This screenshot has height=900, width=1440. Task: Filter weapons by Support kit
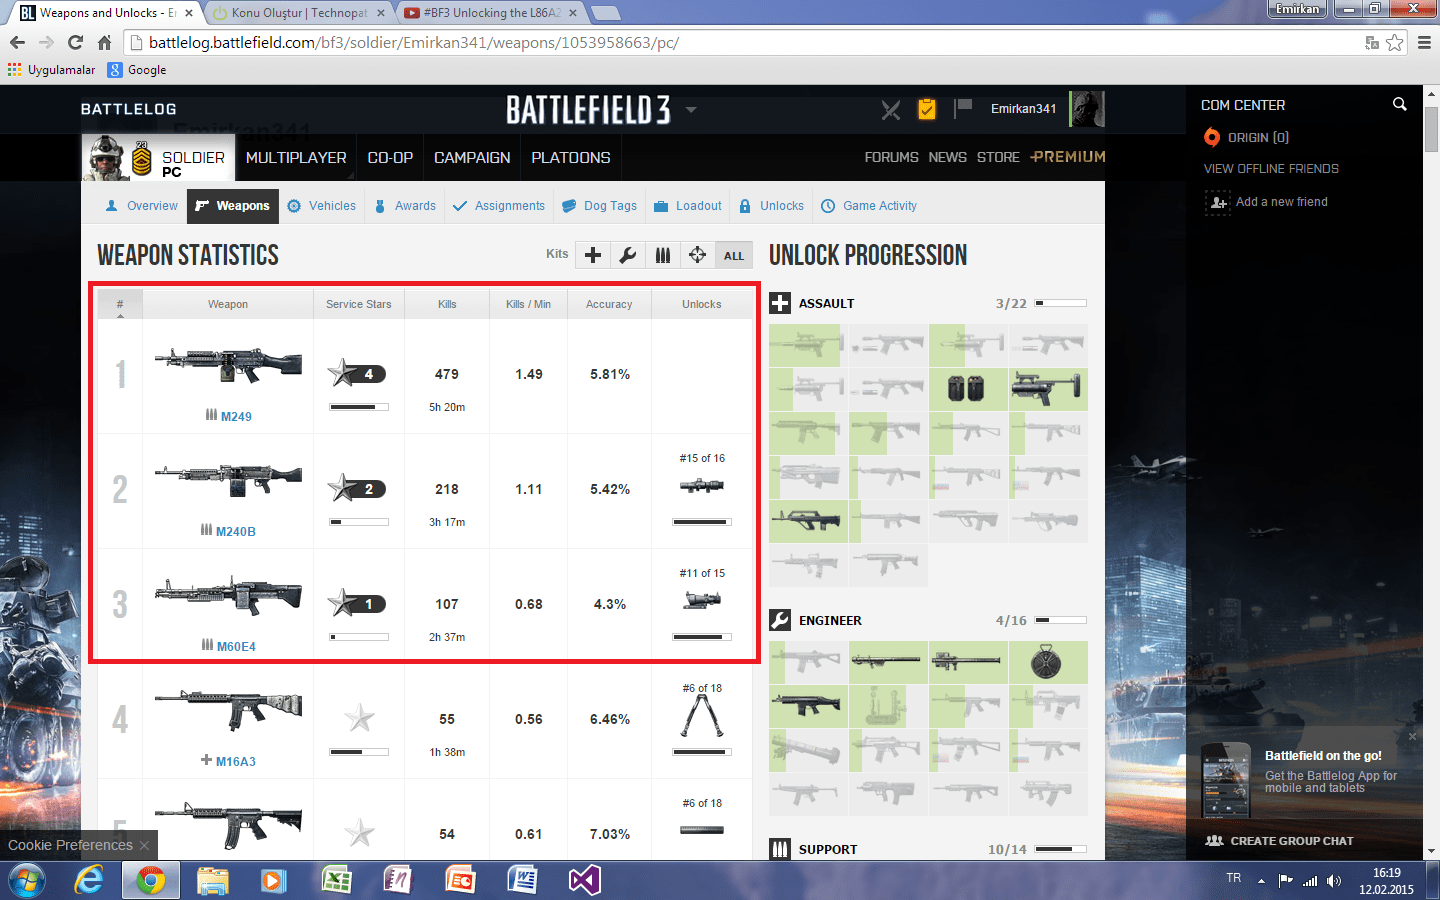663,255
